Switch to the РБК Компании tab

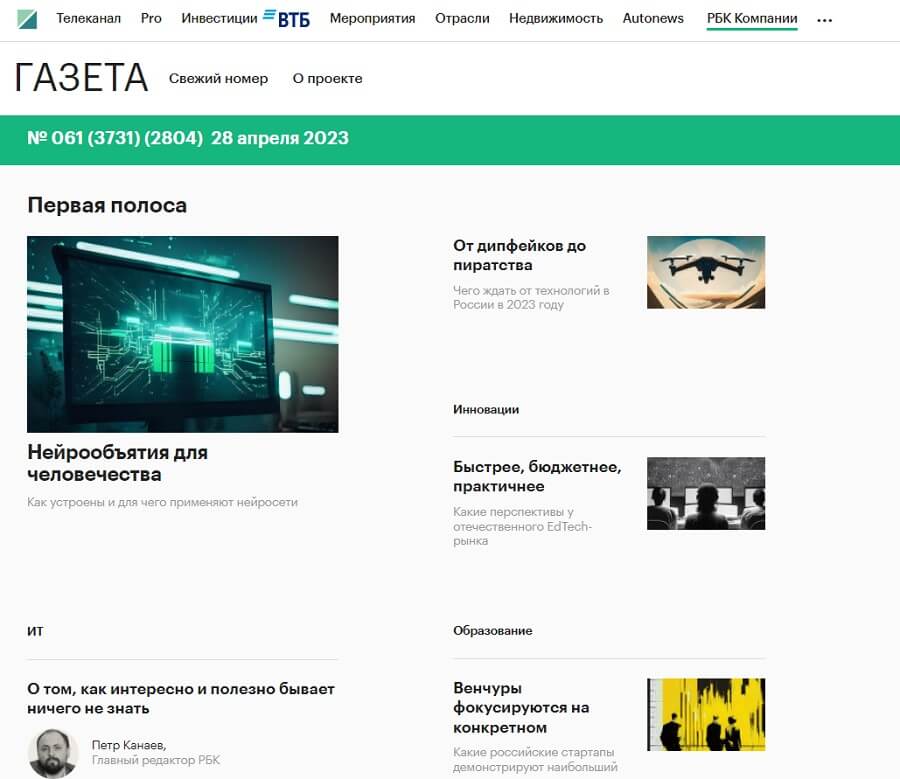click(x=751, y=17)
